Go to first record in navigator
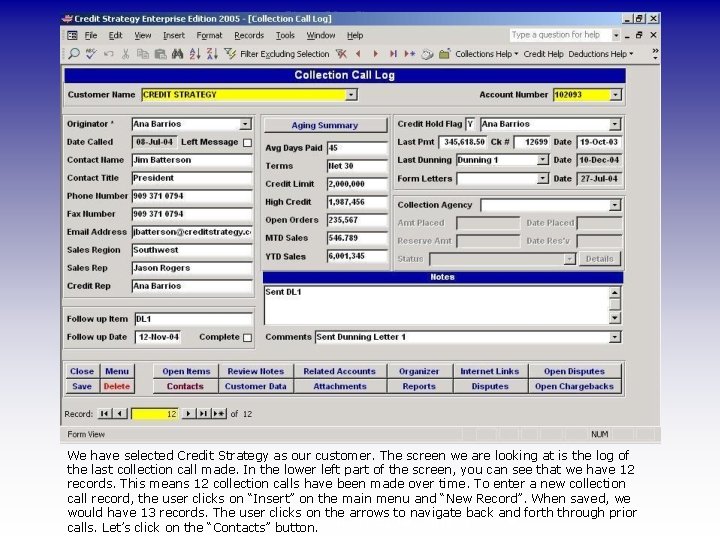720x540 pixels. [105, 413]
